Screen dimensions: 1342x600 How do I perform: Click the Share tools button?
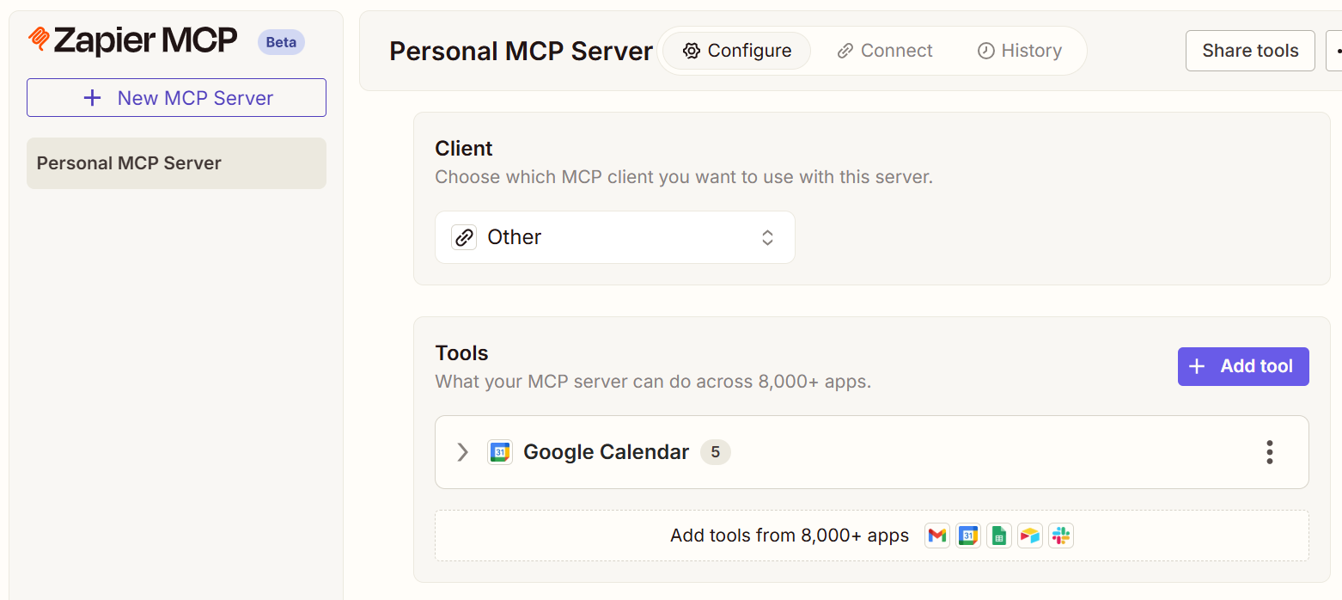(x=1250, y=50)
